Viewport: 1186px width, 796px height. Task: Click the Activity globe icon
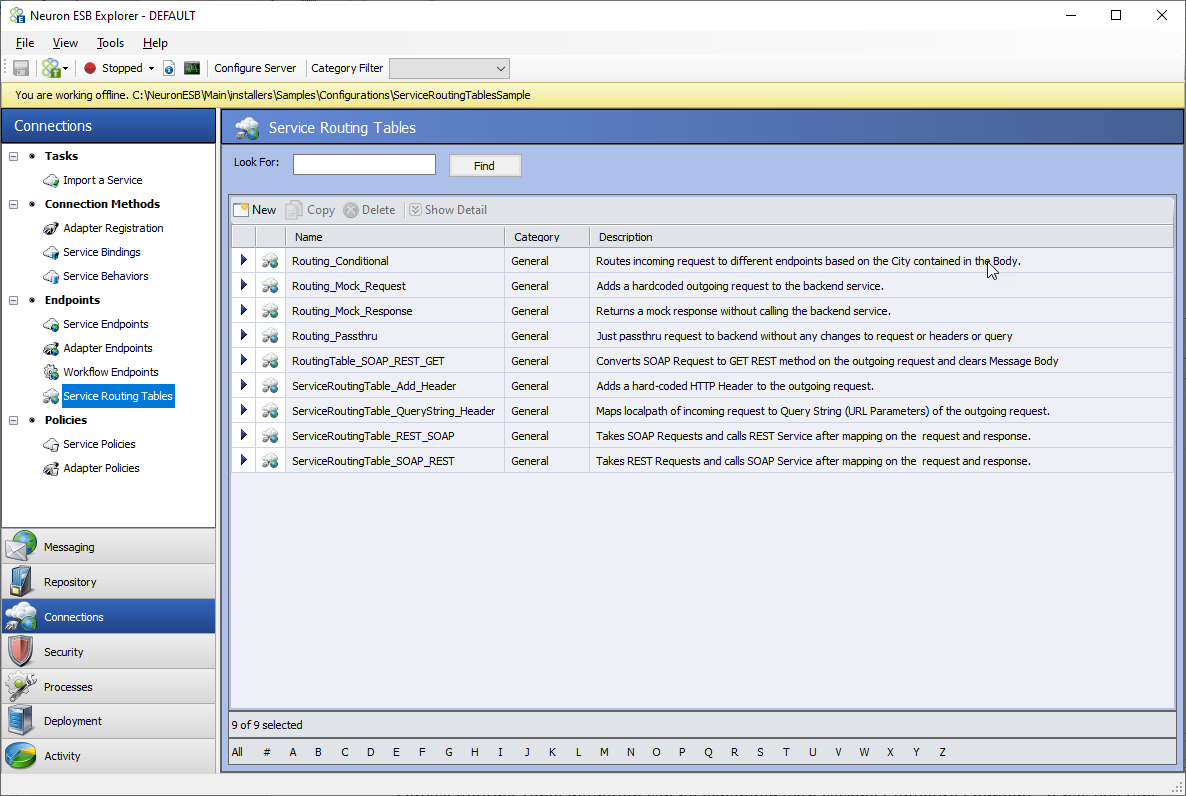20,755
